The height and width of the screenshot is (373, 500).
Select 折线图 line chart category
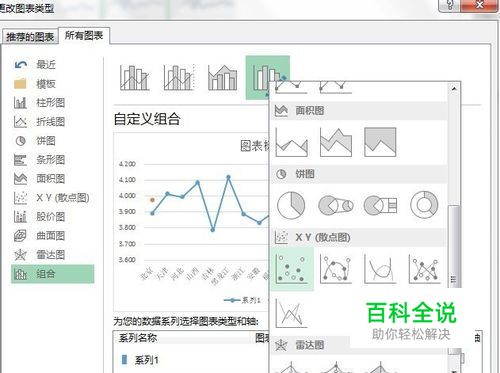pos(53,122)
